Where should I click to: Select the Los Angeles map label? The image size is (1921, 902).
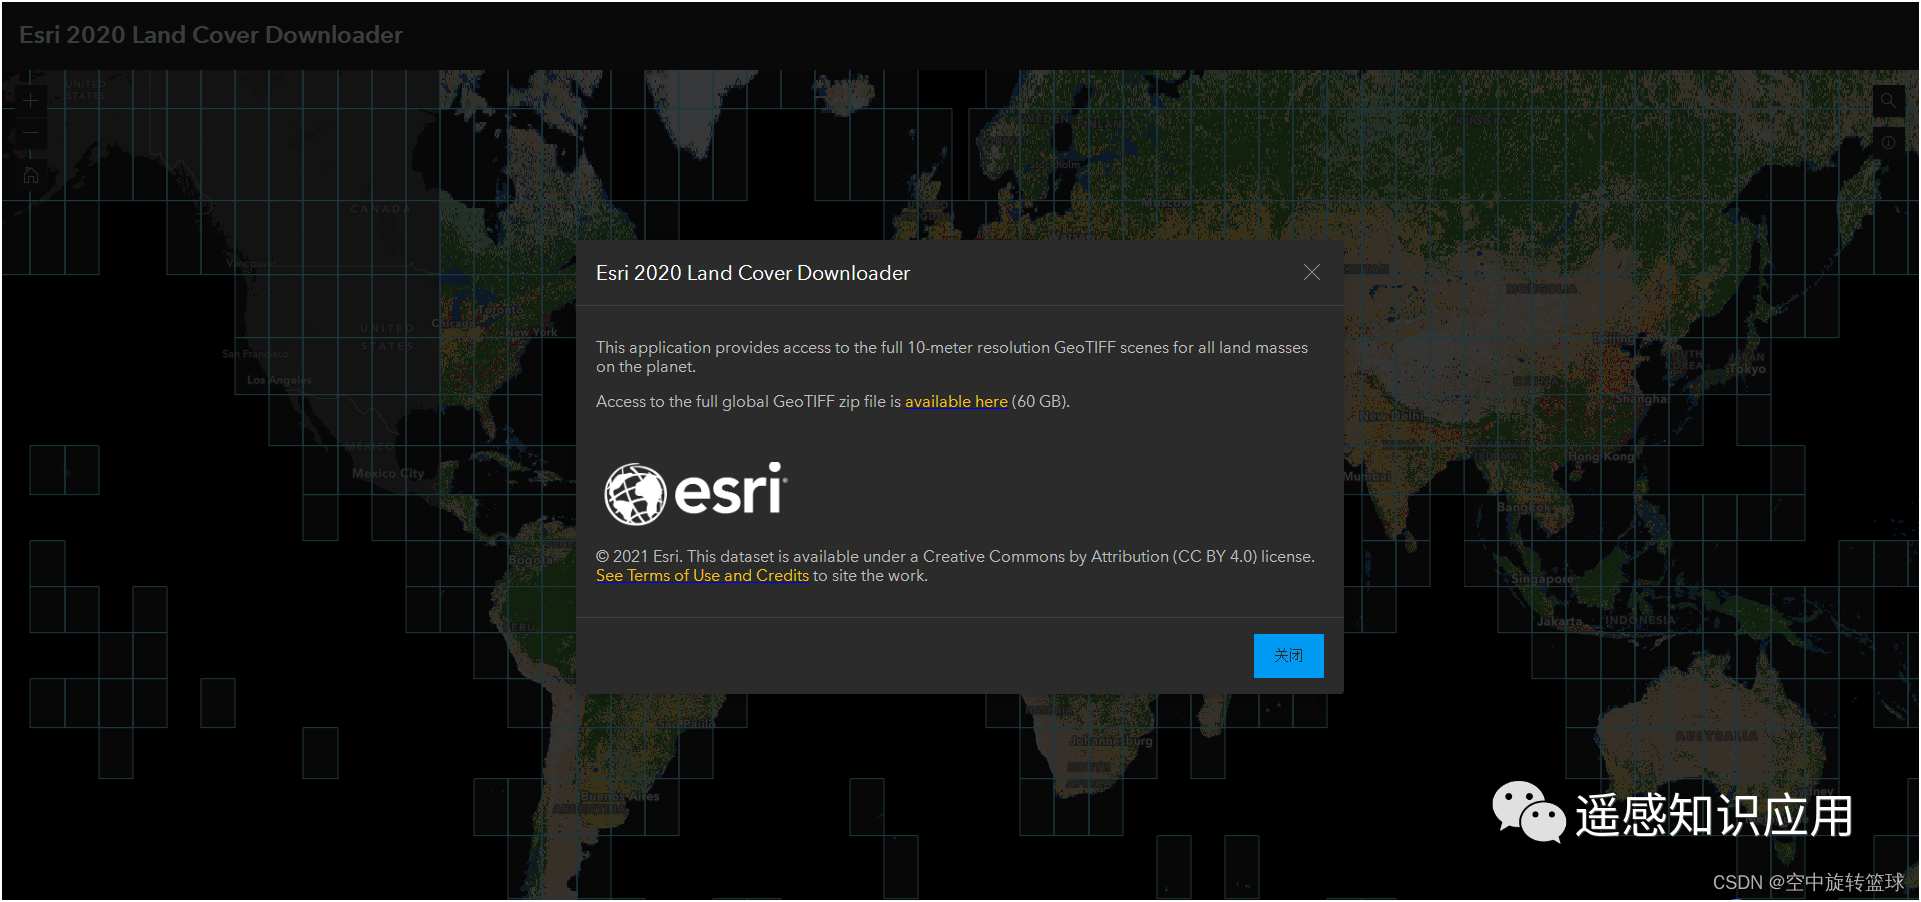click(x=279, y=380)
